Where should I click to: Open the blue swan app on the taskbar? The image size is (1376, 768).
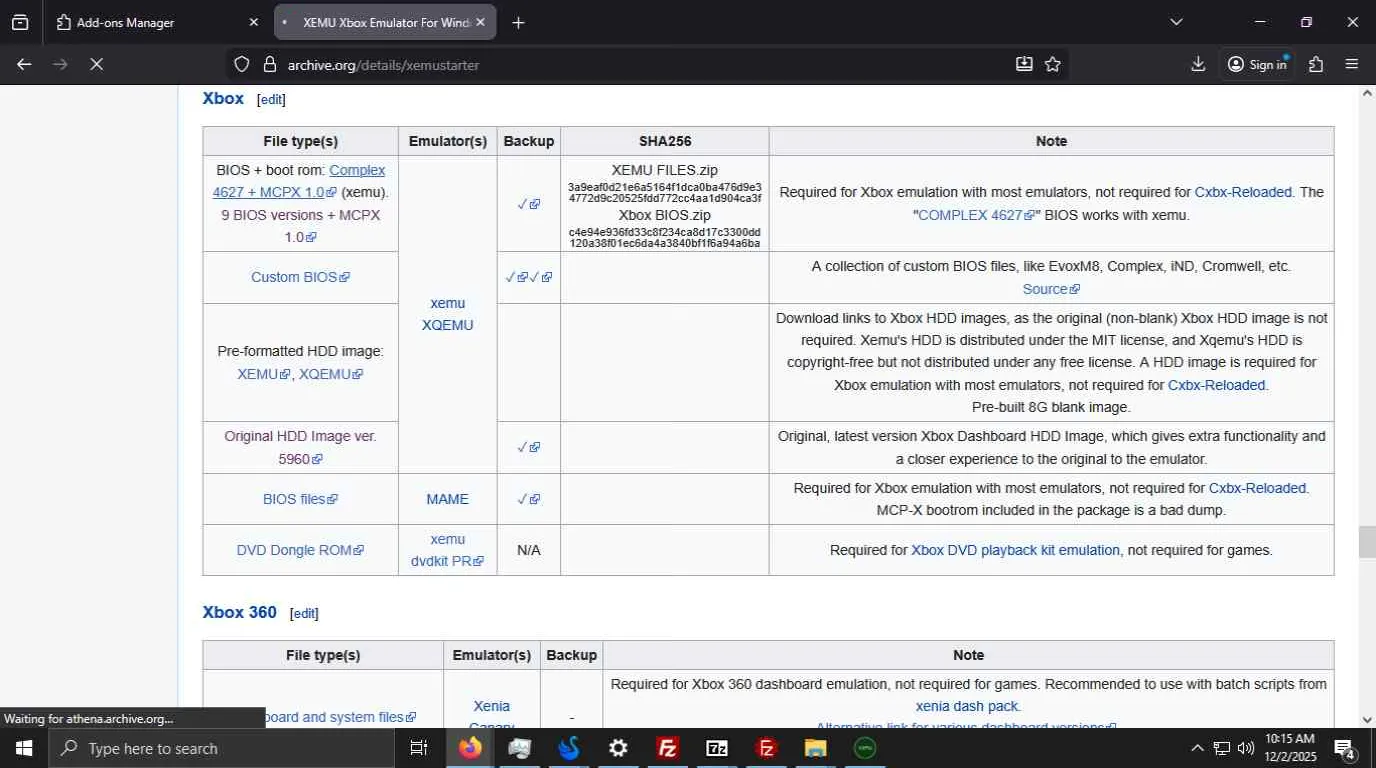pyautogui.click(x=569, y=748)
